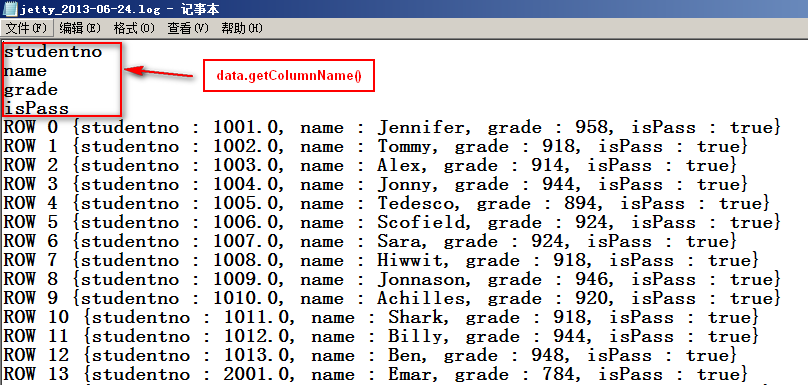Click the 'studentno' header line

(53, 52)
